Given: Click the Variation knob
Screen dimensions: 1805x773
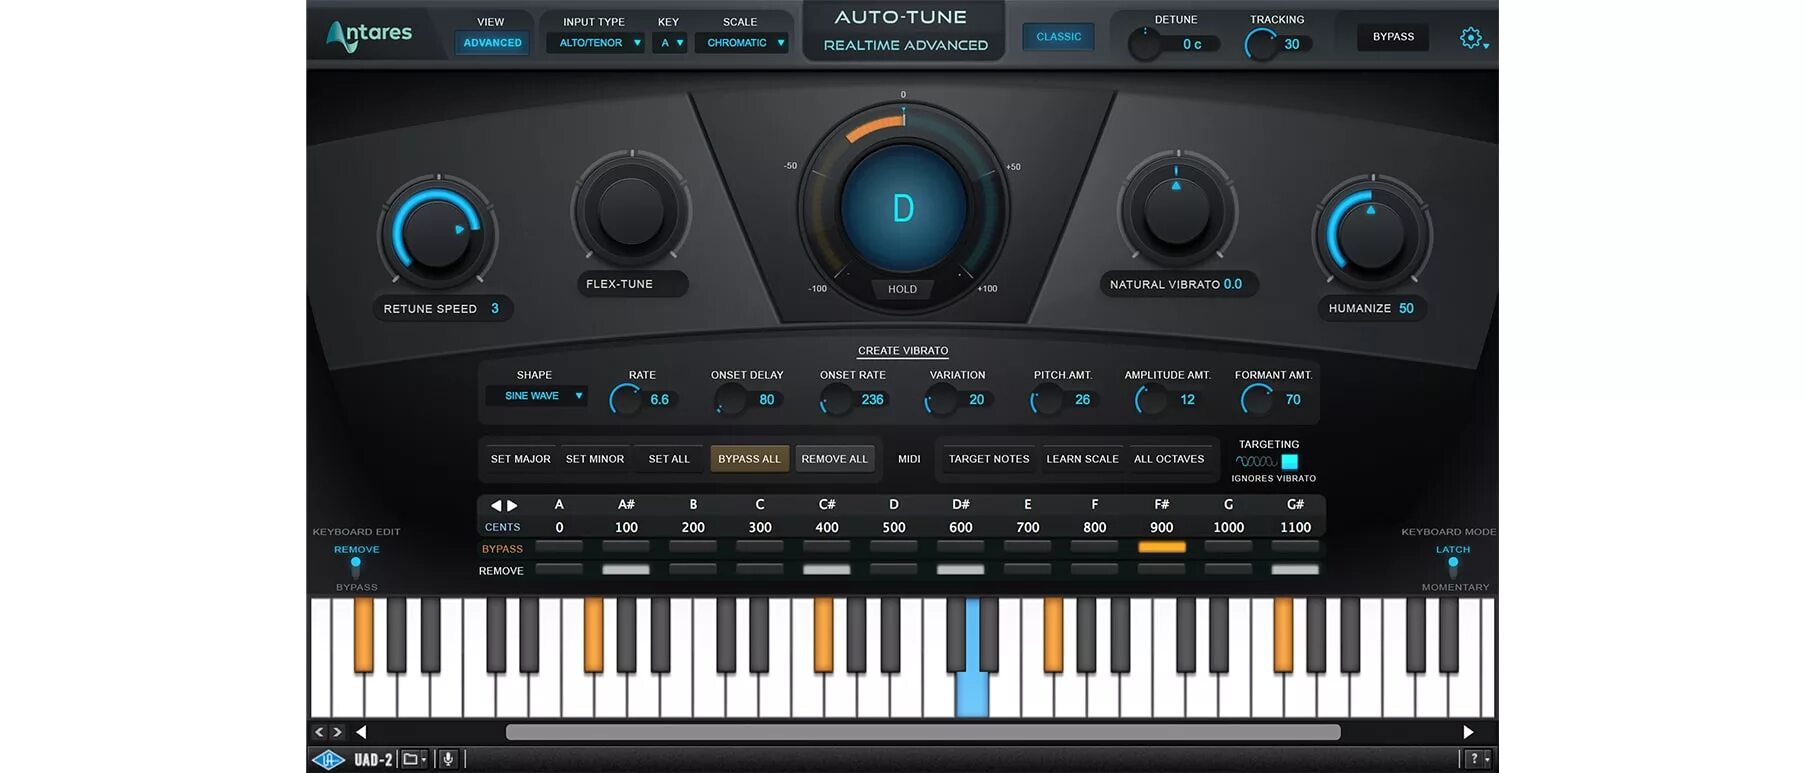Looking at the screenshot, I should click(941, 400).
